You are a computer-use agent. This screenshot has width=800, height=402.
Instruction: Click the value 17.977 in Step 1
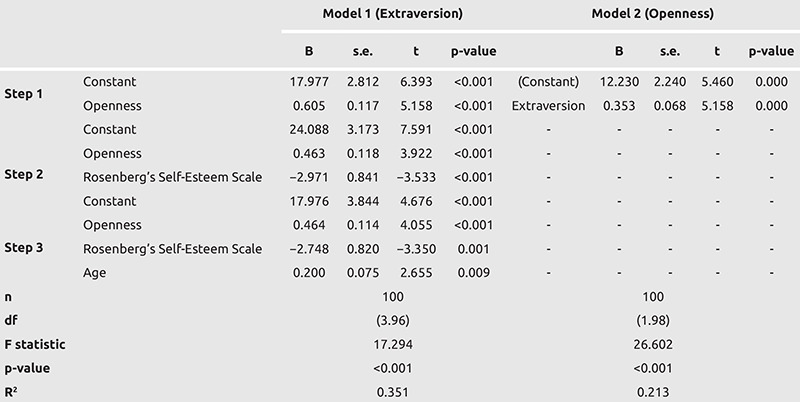[309, 82]
